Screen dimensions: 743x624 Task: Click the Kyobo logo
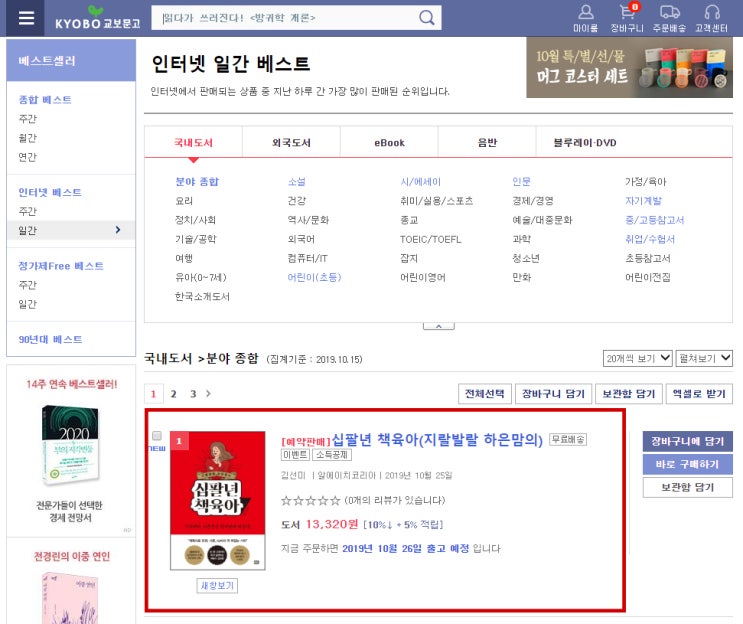[x=97, y=18]
